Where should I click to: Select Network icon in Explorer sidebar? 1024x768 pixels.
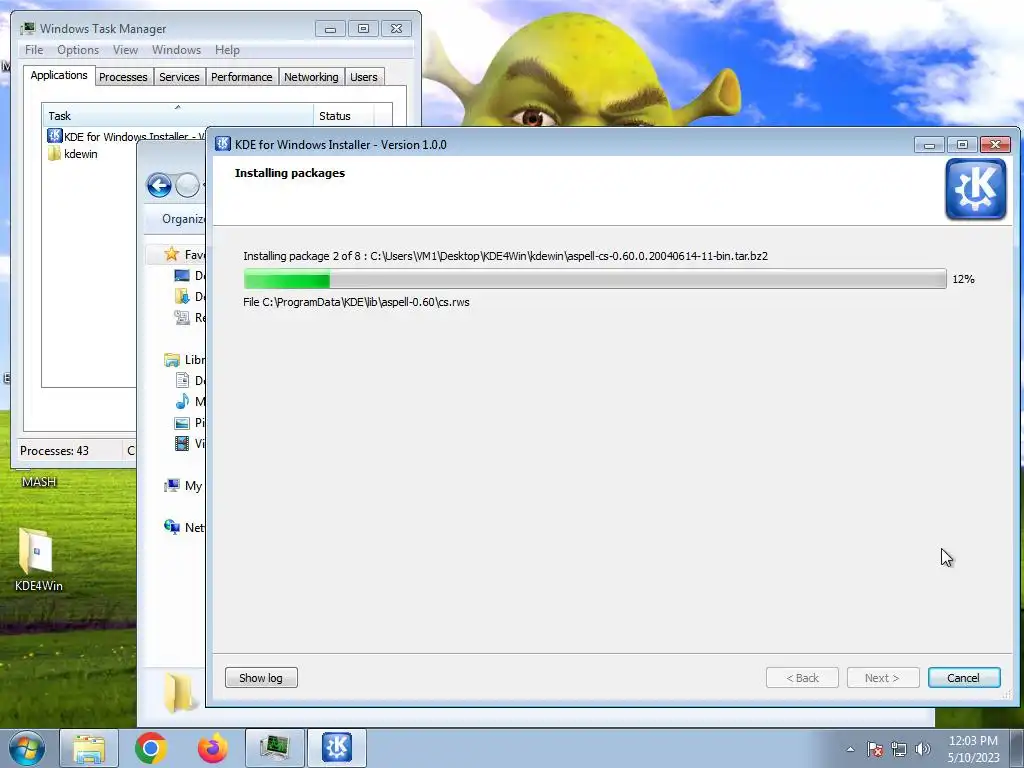pos(172,527)
